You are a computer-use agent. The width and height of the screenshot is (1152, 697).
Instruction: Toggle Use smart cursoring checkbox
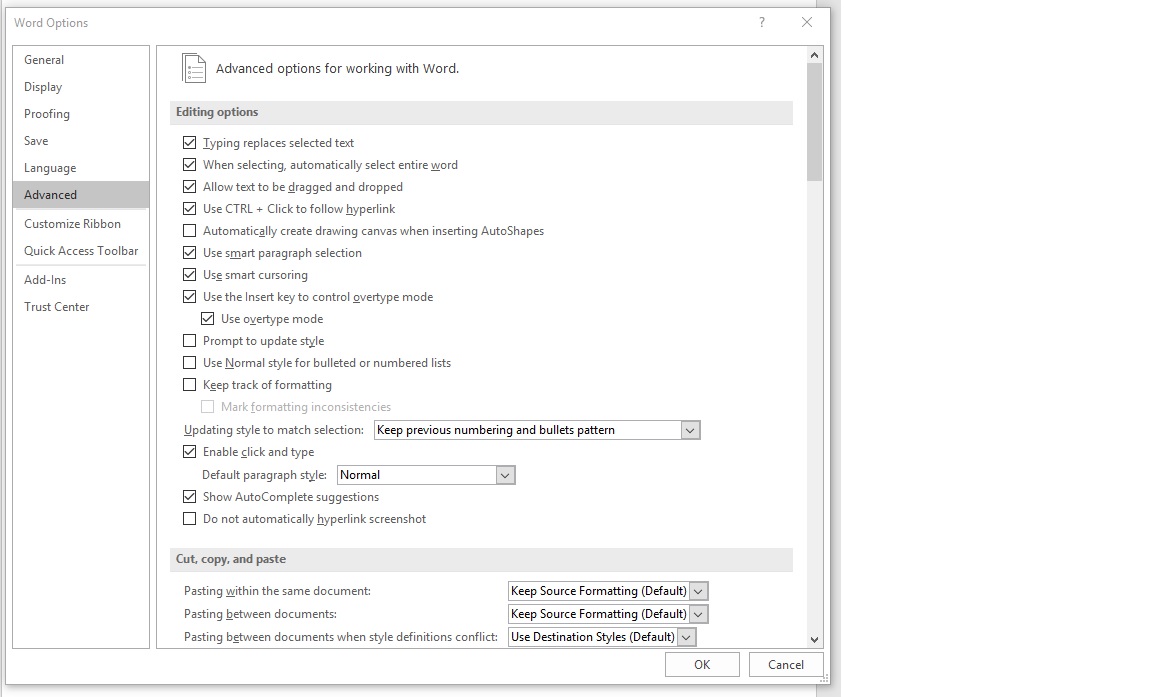click(190, 275)
